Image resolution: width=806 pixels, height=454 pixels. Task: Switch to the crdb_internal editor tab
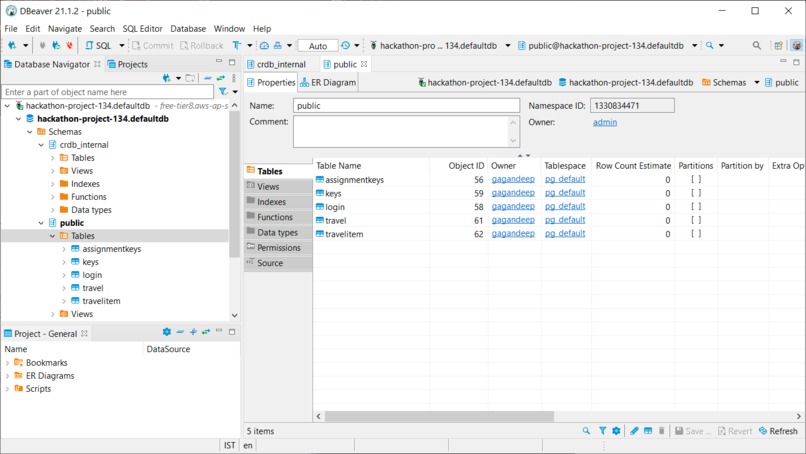pos(277,64)
